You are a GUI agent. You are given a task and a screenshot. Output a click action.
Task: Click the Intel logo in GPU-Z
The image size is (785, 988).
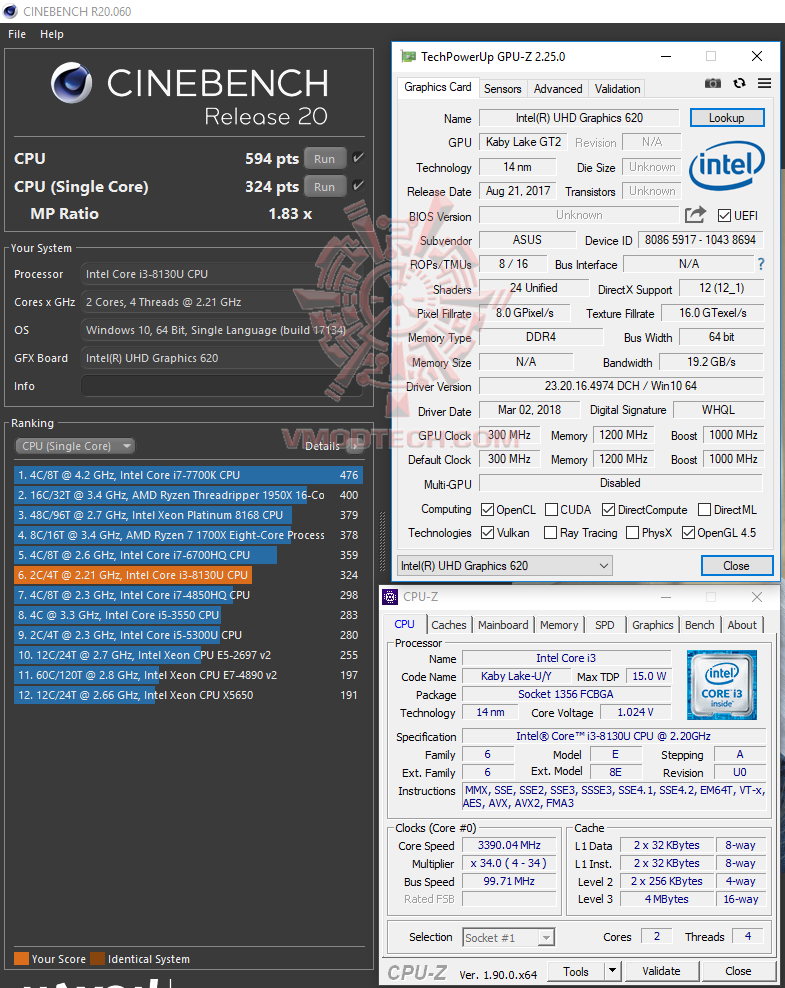click(x=726, y=165)
